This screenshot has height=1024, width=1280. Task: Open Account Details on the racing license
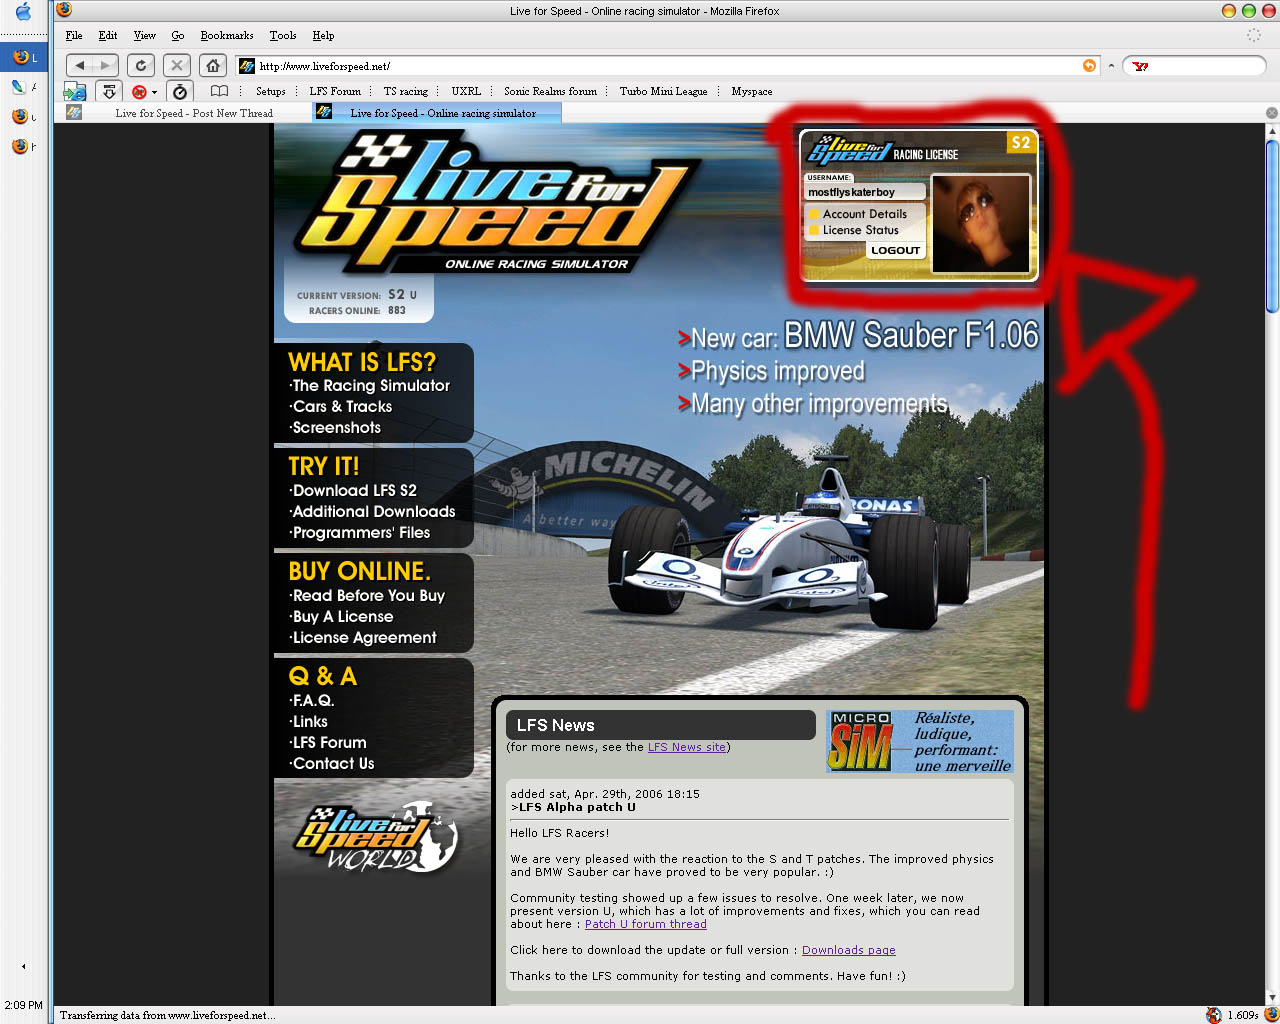[865, 214]
